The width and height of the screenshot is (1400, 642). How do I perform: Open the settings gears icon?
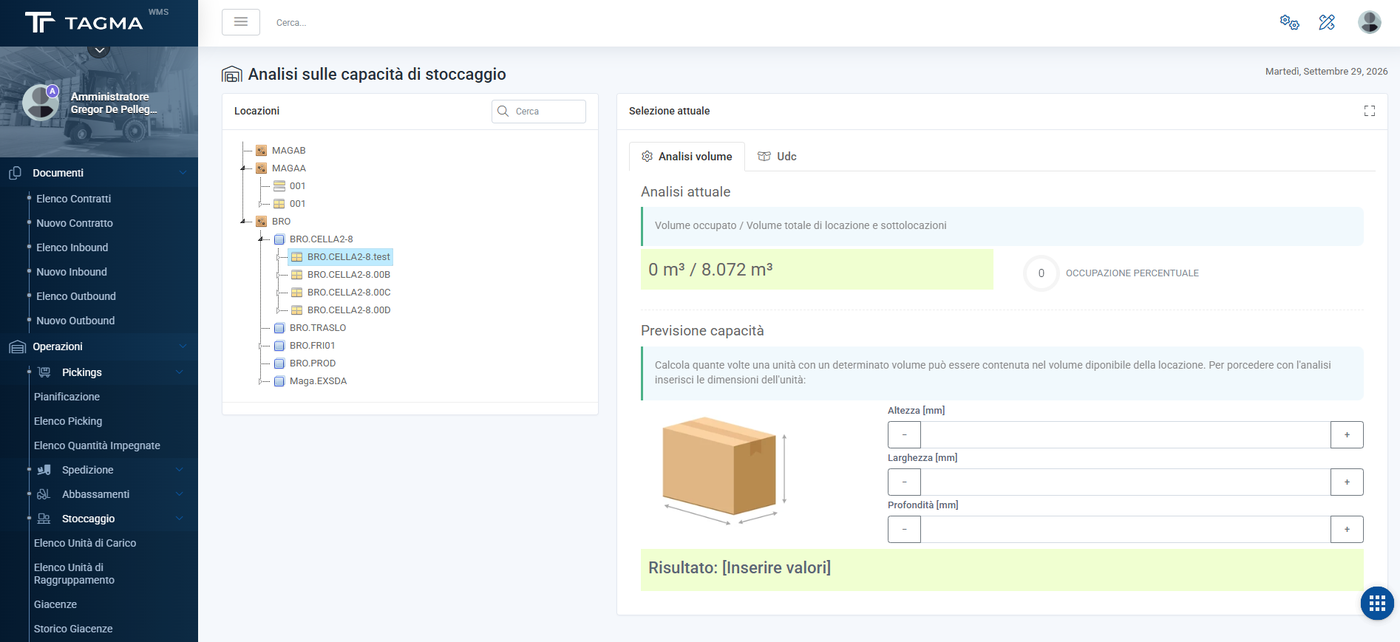[1289, 22]
